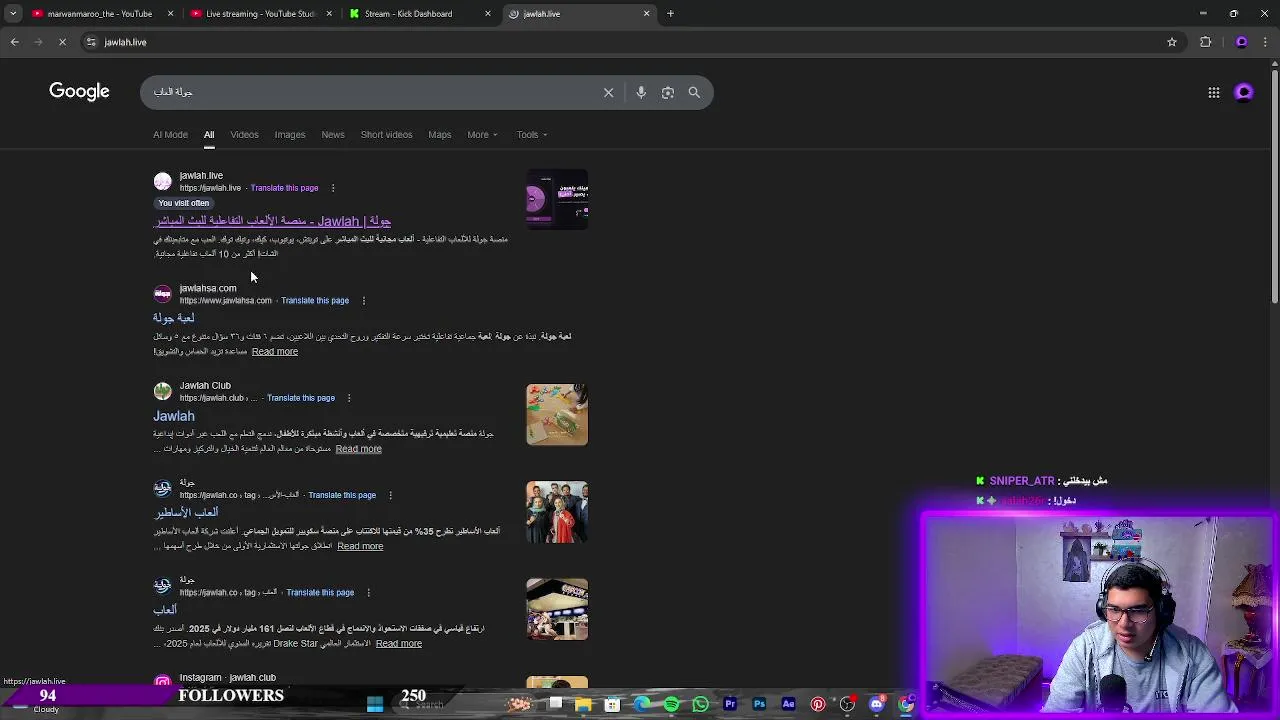Open Google account avatar
The width and height of the screenshot is (1280, 720).
(x=1244, y=92)
